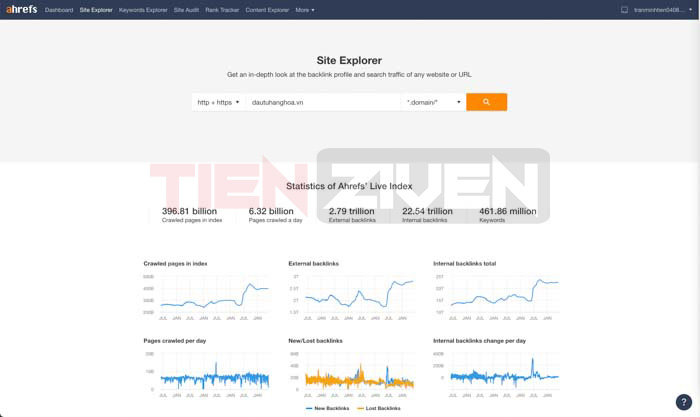Toggle the Lost Backlinks legend item
This screenshot has height=417, width=700.
pyautogui.click(x=379, y=408)
